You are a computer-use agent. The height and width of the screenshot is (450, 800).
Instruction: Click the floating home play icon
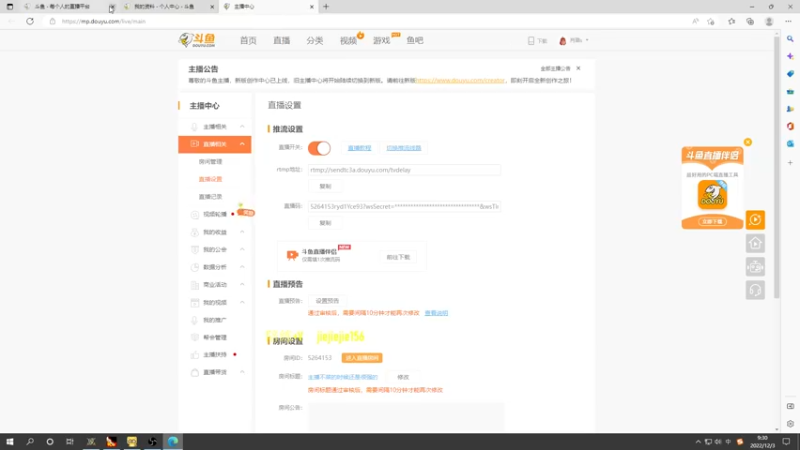[755, 243]
